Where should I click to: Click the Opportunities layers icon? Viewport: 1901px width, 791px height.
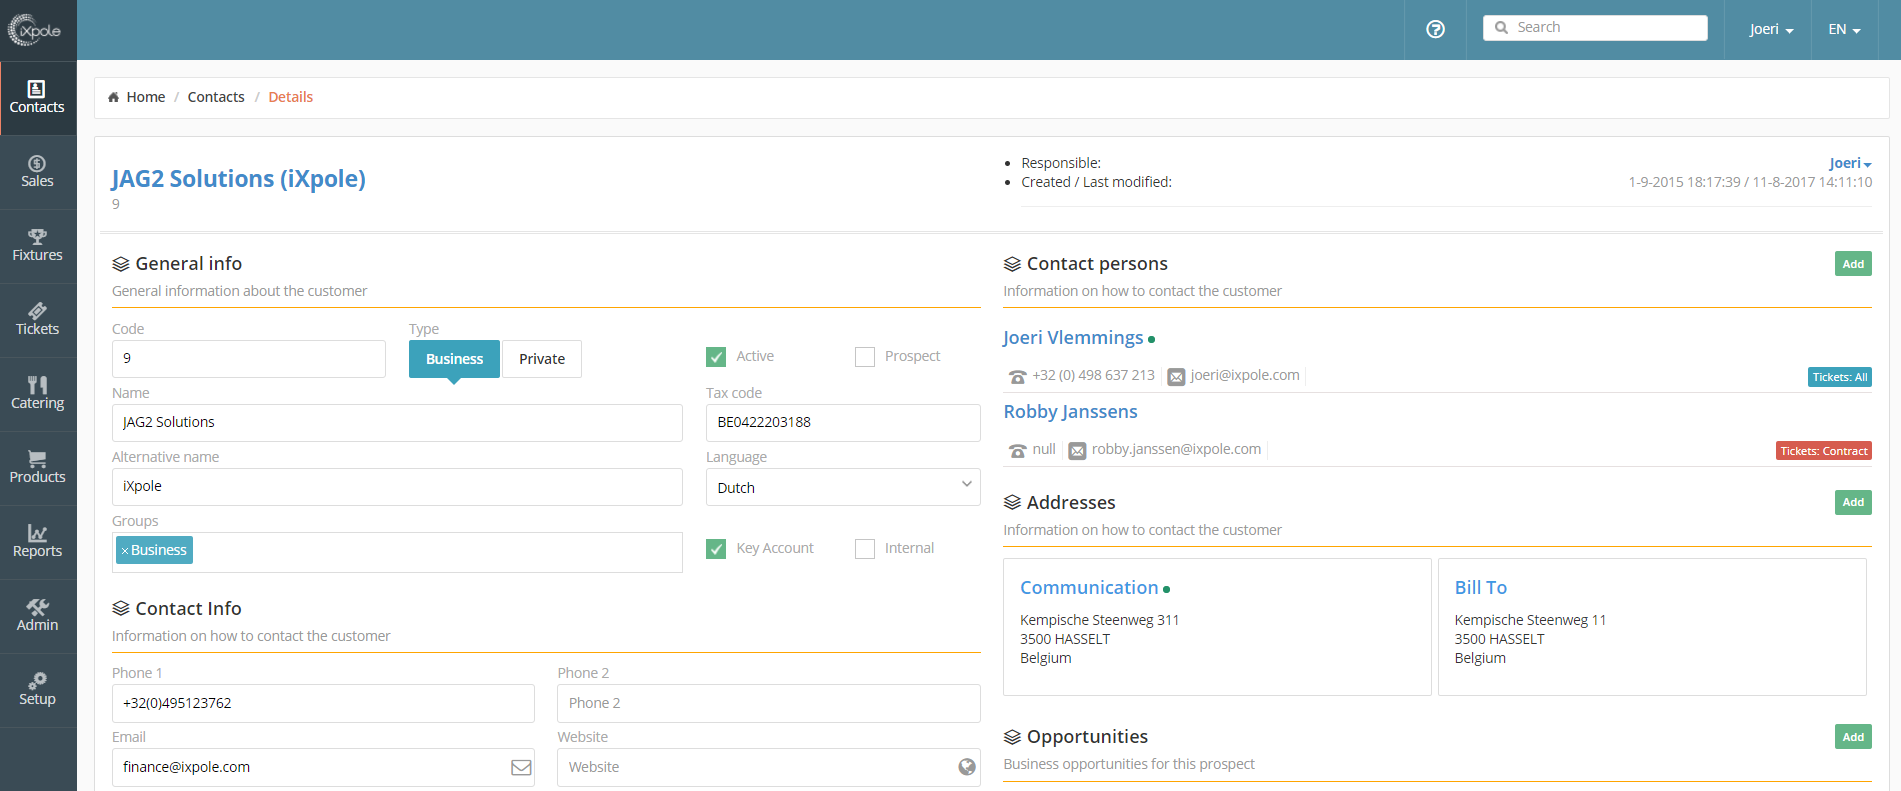(x=1012, y=737)
